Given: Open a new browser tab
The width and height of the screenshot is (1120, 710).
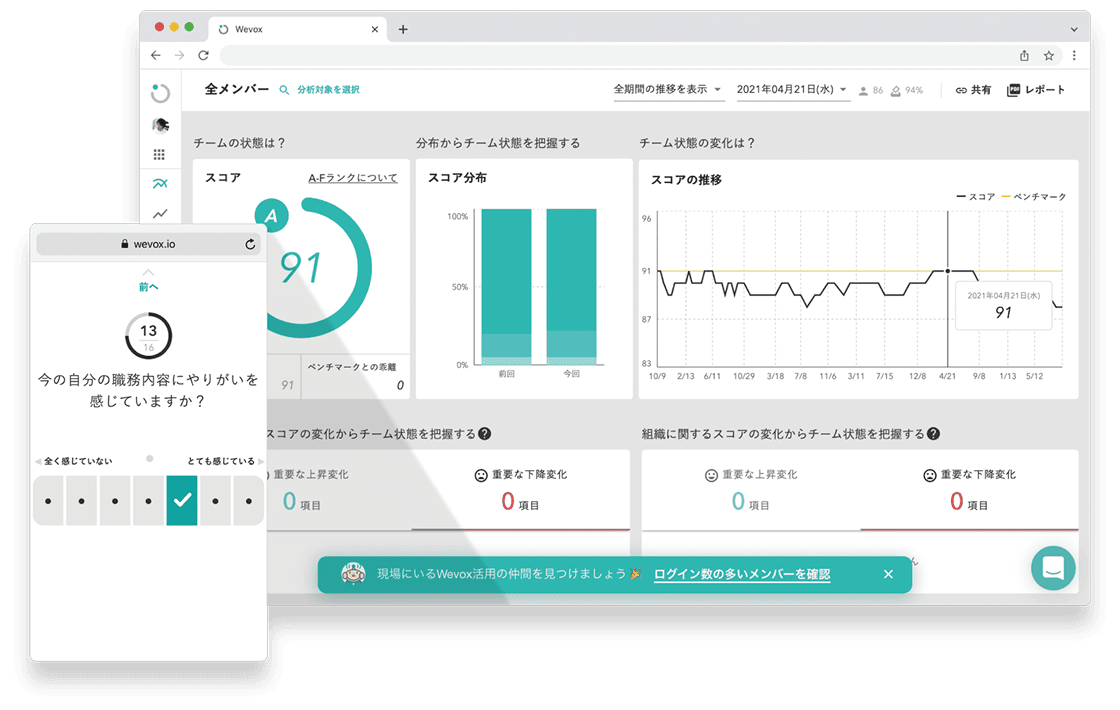Looking at the screenshot, I should (403, 29).
